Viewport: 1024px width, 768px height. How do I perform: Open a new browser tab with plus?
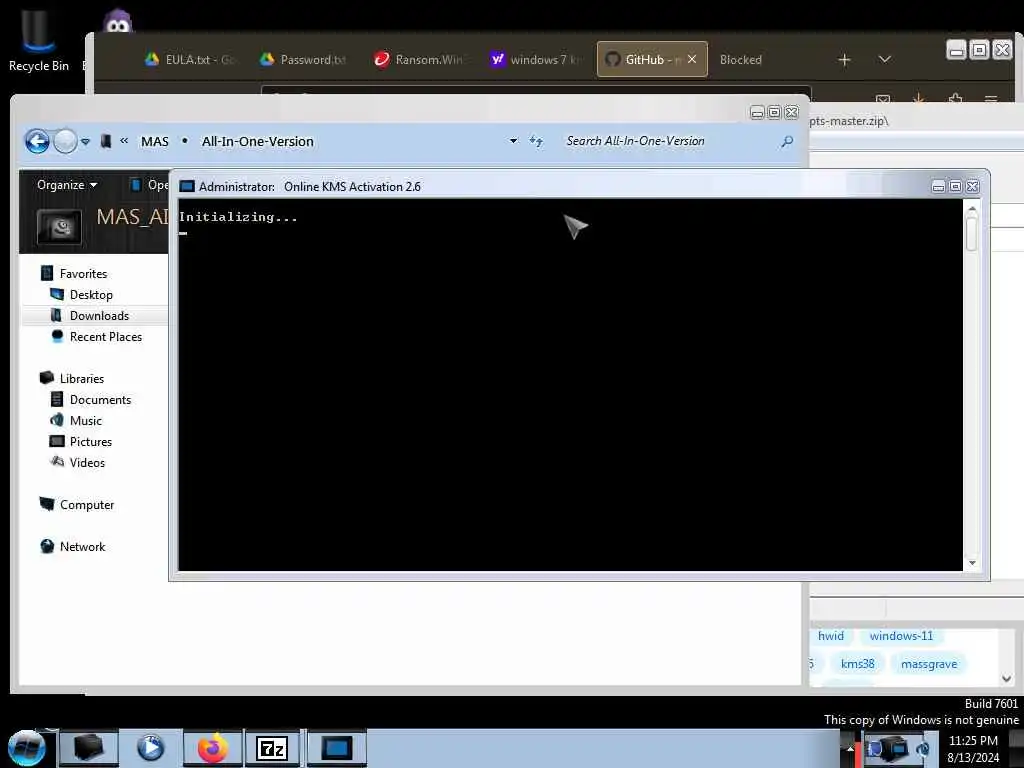(844, 60)
